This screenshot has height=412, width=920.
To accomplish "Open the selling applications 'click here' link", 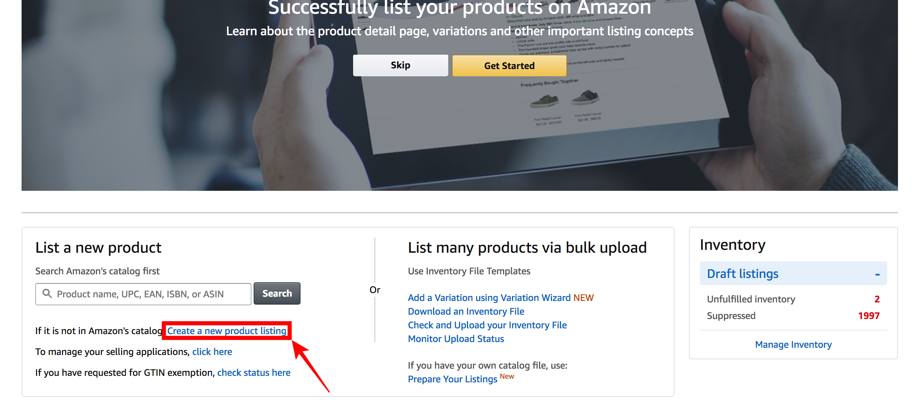I will pos(212,352).
